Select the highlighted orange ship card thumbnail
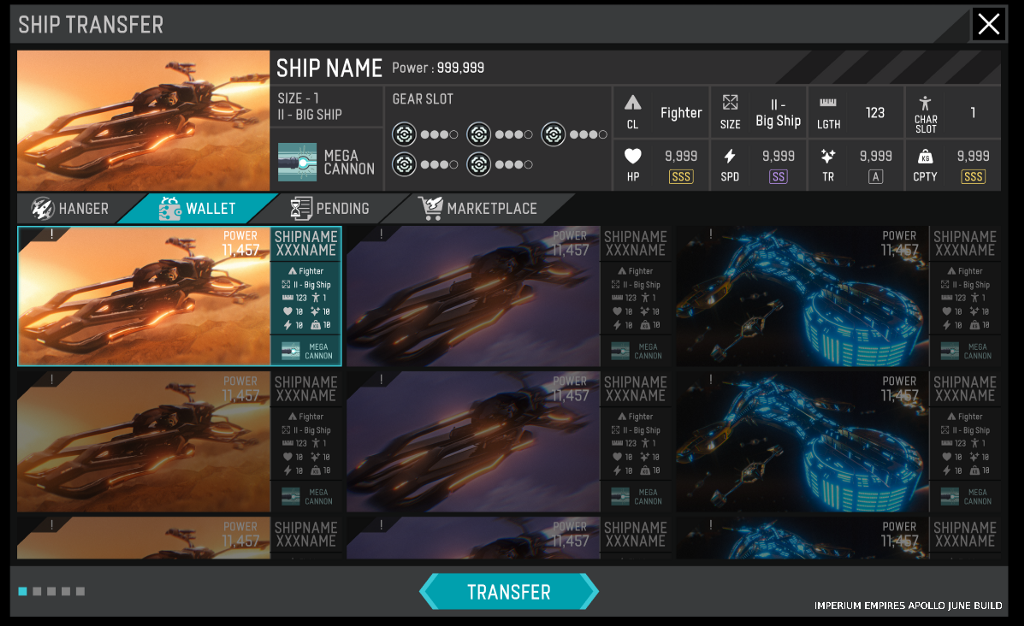 click(x=144, y=296)
